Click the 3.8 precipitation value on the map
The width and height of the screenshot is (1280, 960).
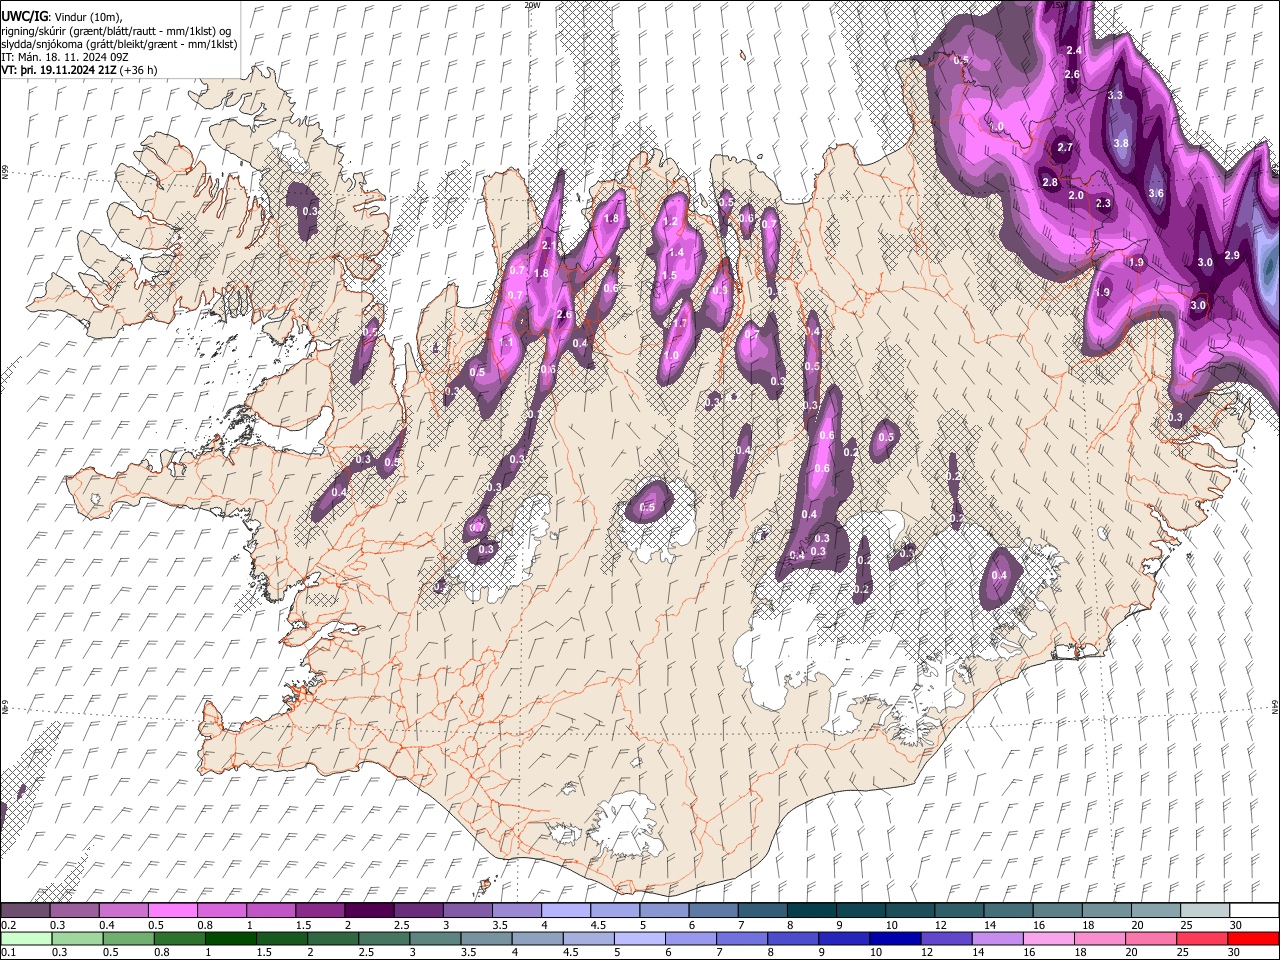[x=1121, y=143]
